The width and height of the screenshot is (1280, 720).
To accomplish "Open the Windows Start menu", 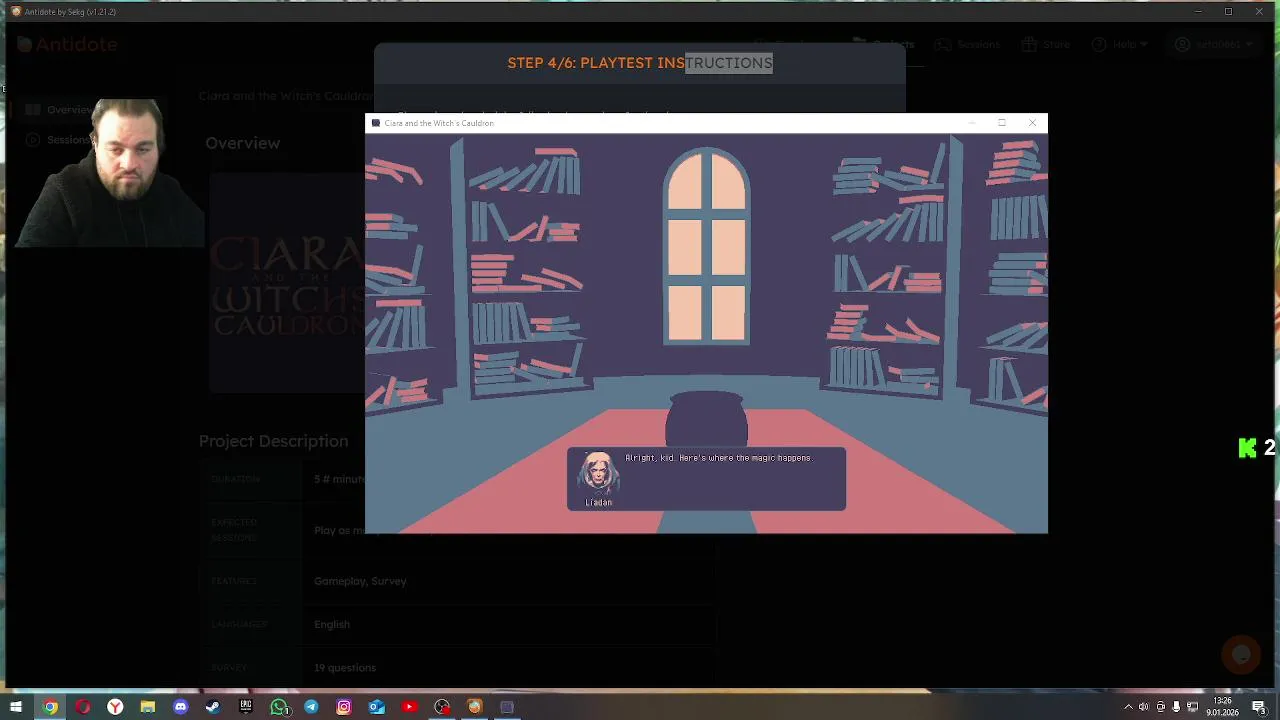I will point(15,707).
